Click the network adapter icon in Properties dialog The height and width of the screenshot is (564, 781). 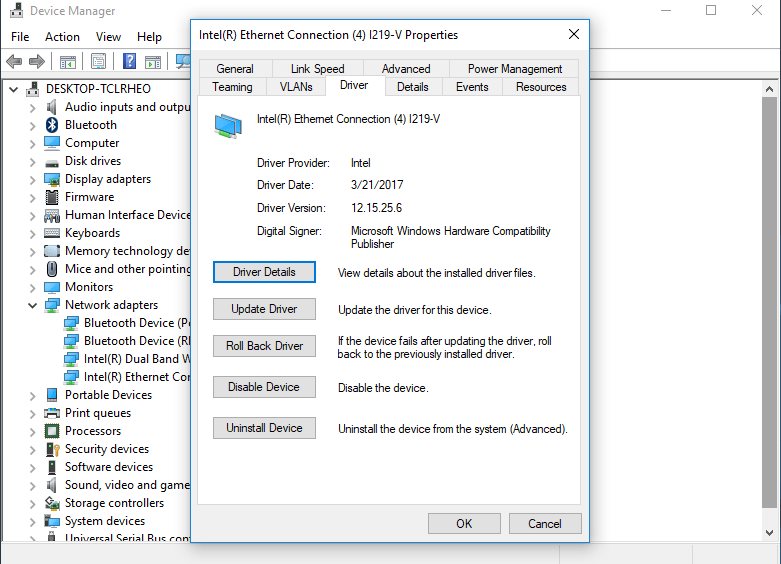pos(228,125)
